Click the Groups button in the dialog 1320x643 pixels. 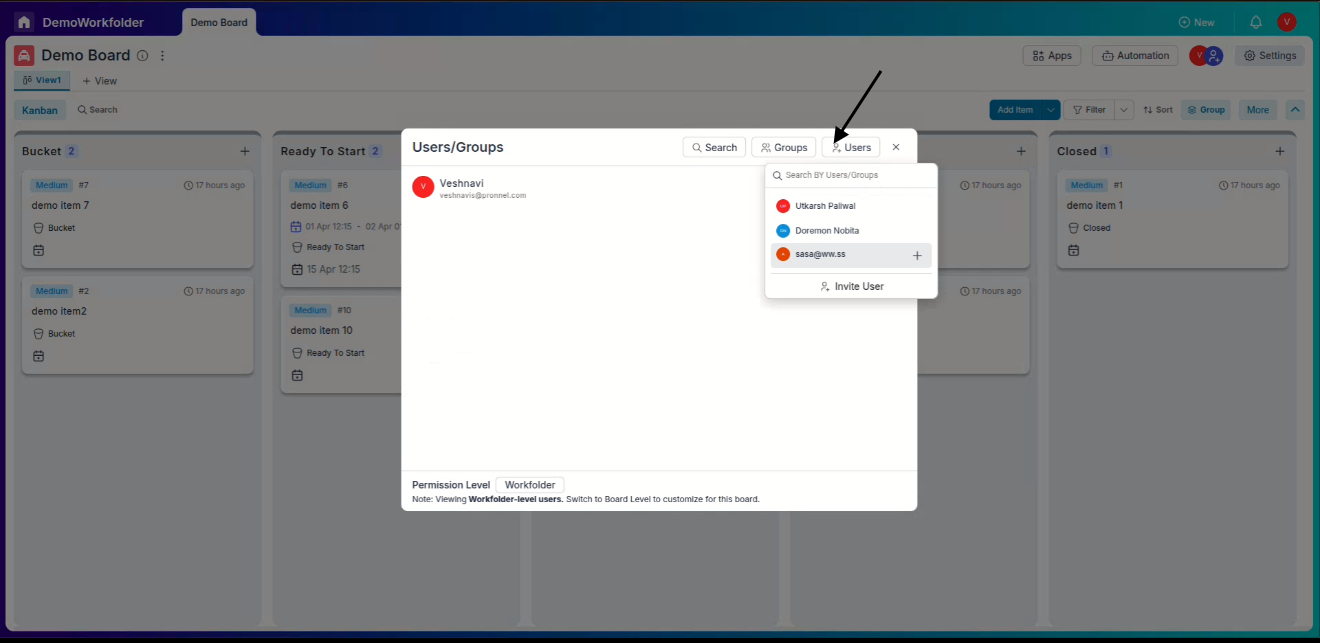point(783,147)
